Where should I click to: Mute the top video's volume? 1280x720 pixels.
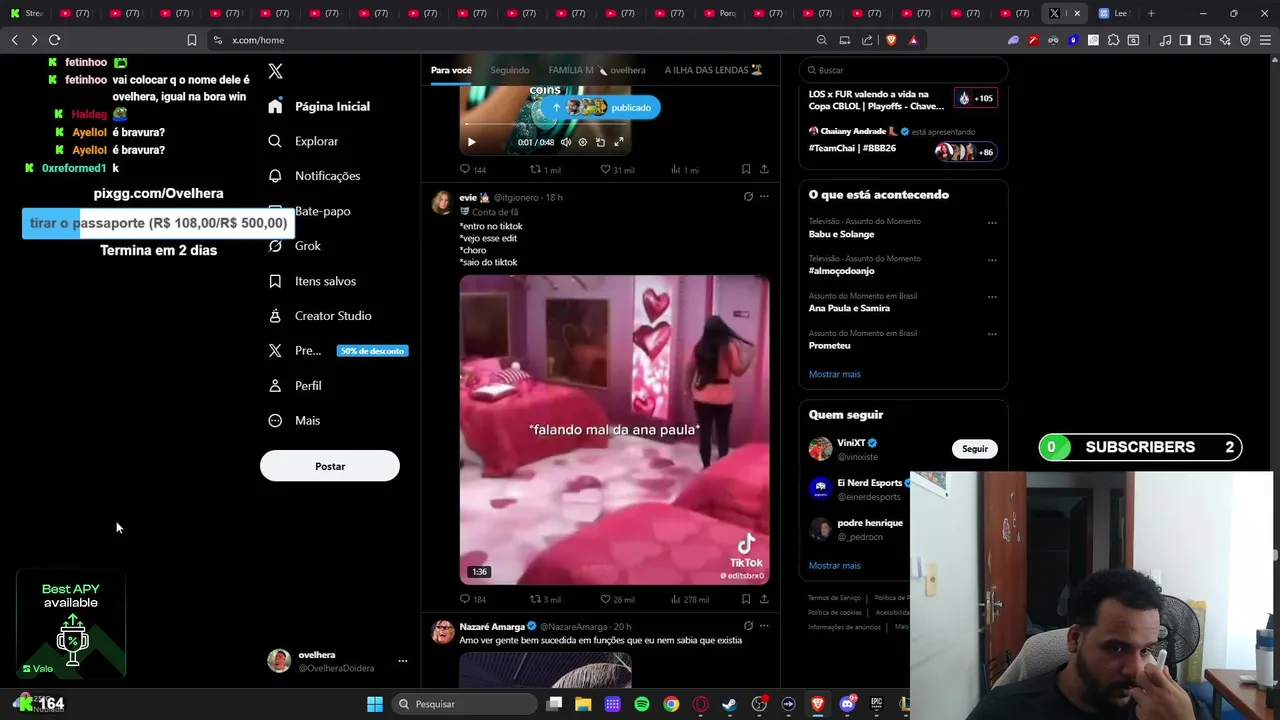(566, 142)
